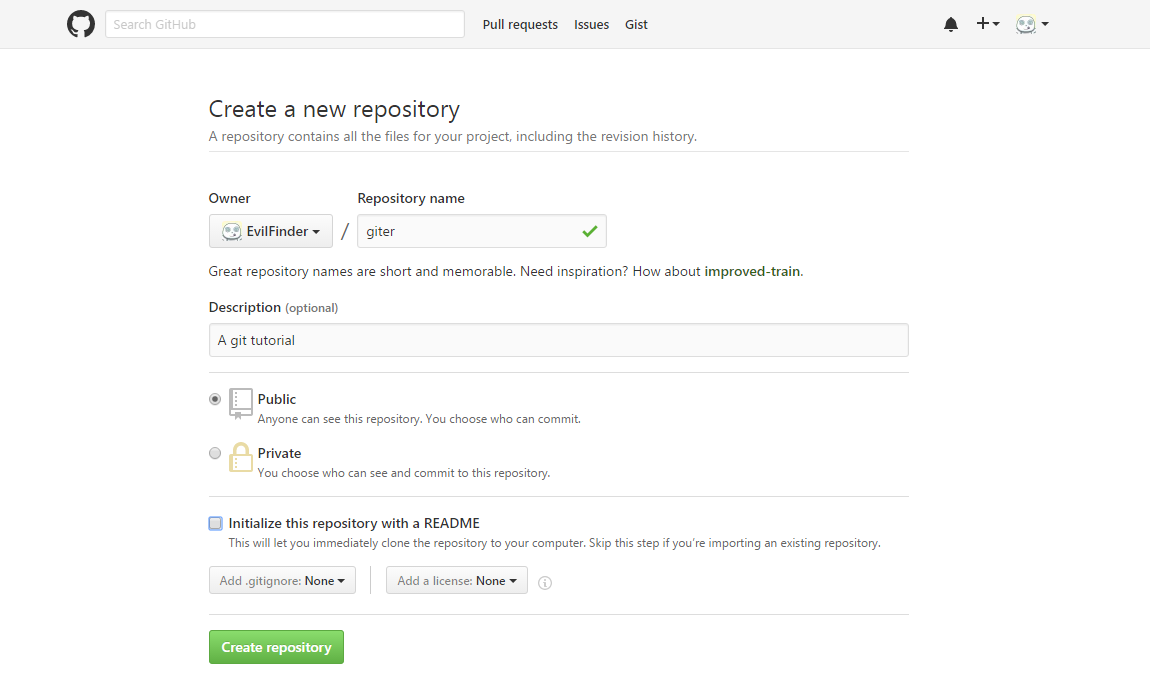The height and width of the screenshot is (676, 1150).
Task: Click the license info icon
Action: coord(545,583)
